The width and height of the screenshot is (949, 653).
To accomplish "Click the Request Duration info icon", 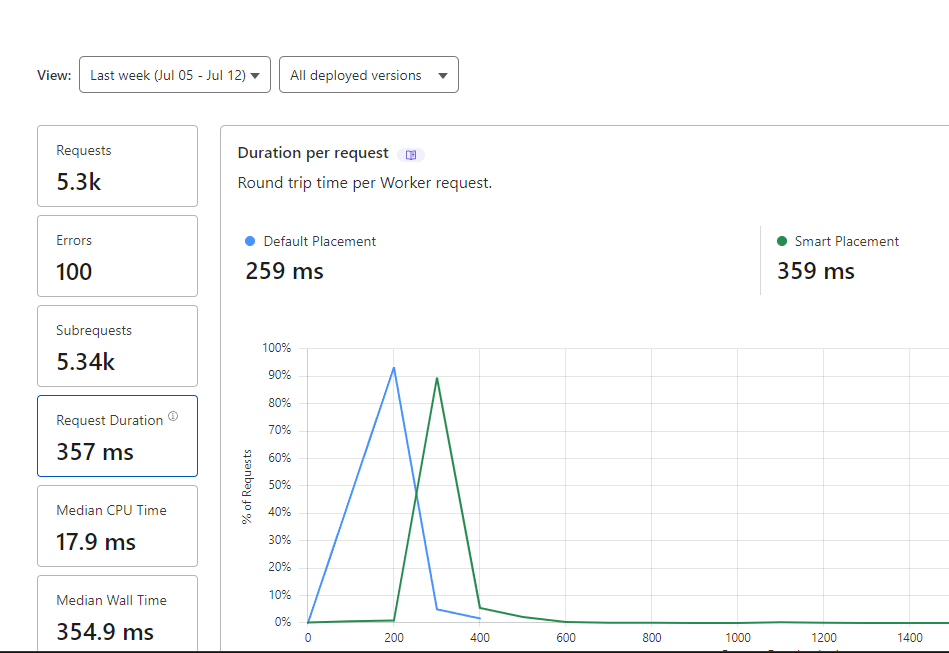I will [x=173, y=416].
